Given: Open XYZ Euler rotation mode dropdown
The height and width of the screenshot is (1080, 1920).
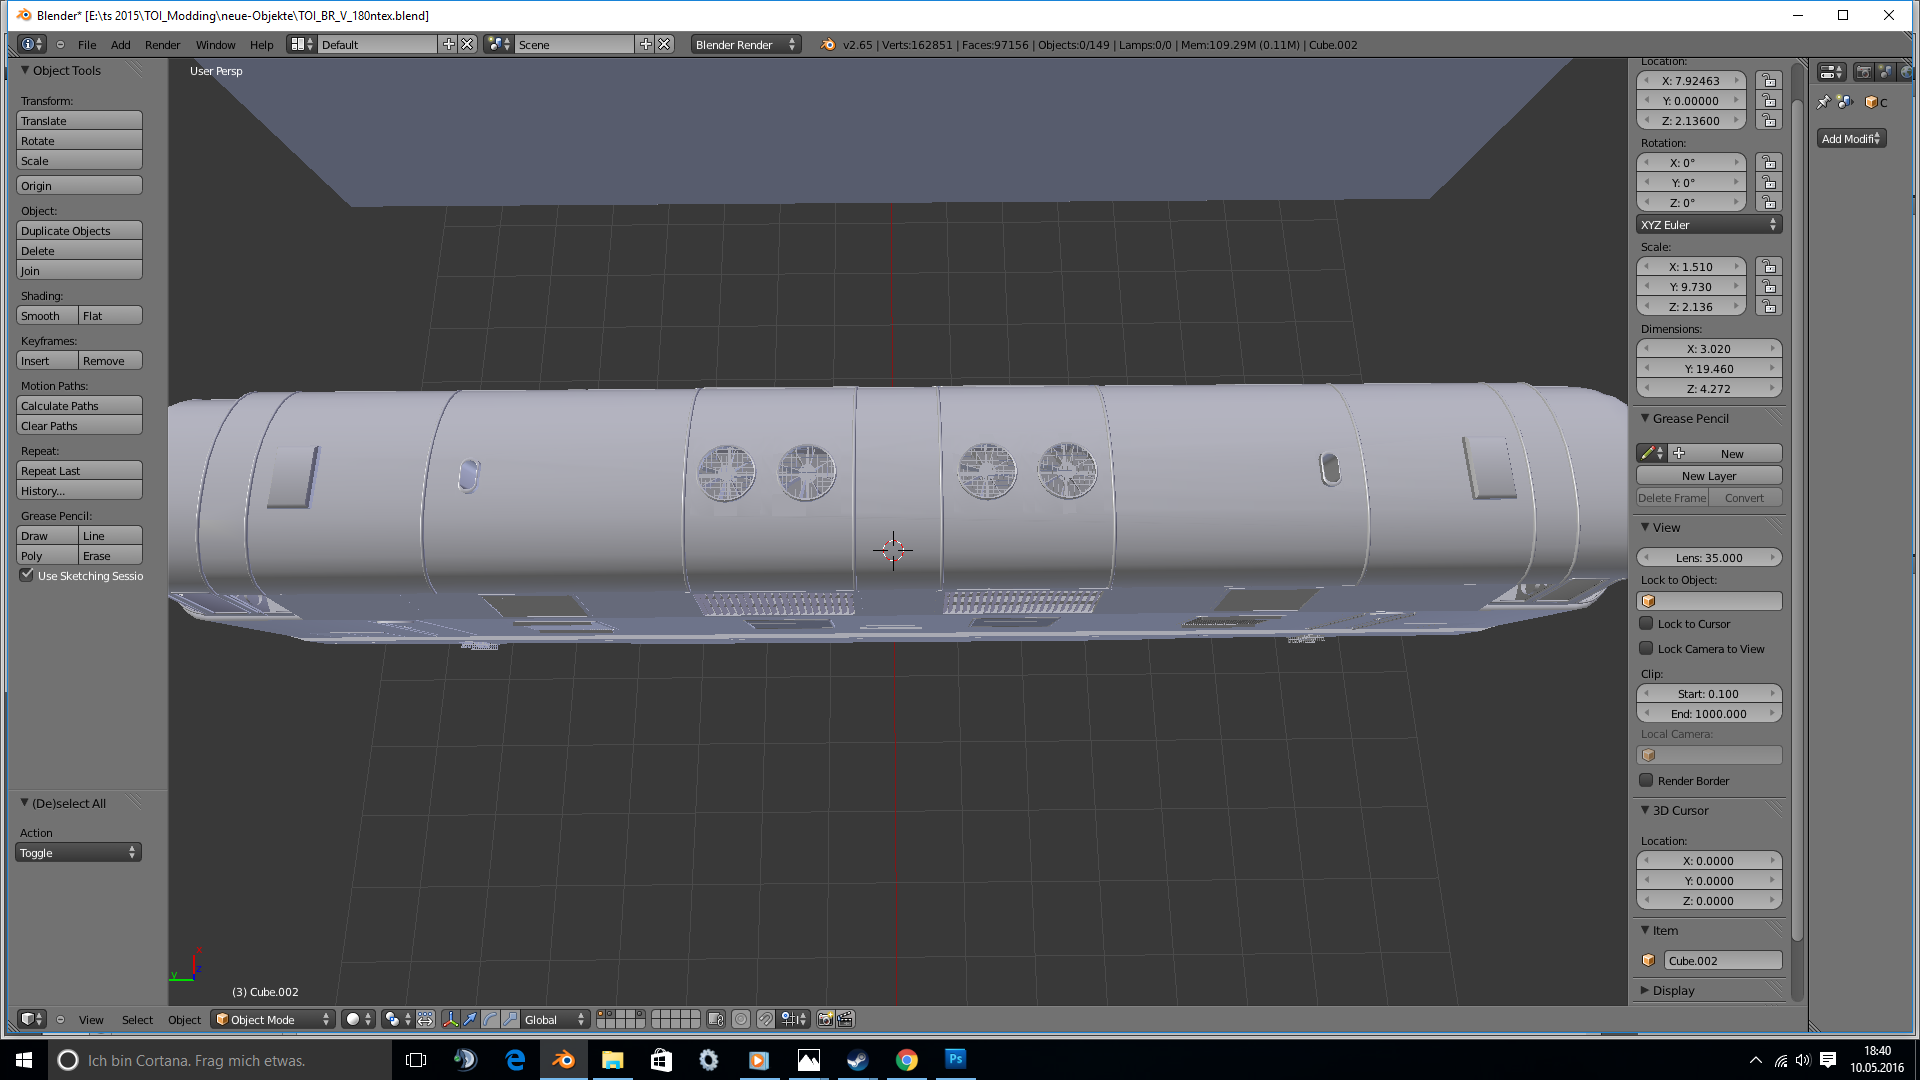Looking at the screenshot, I should click(1708, 225).
